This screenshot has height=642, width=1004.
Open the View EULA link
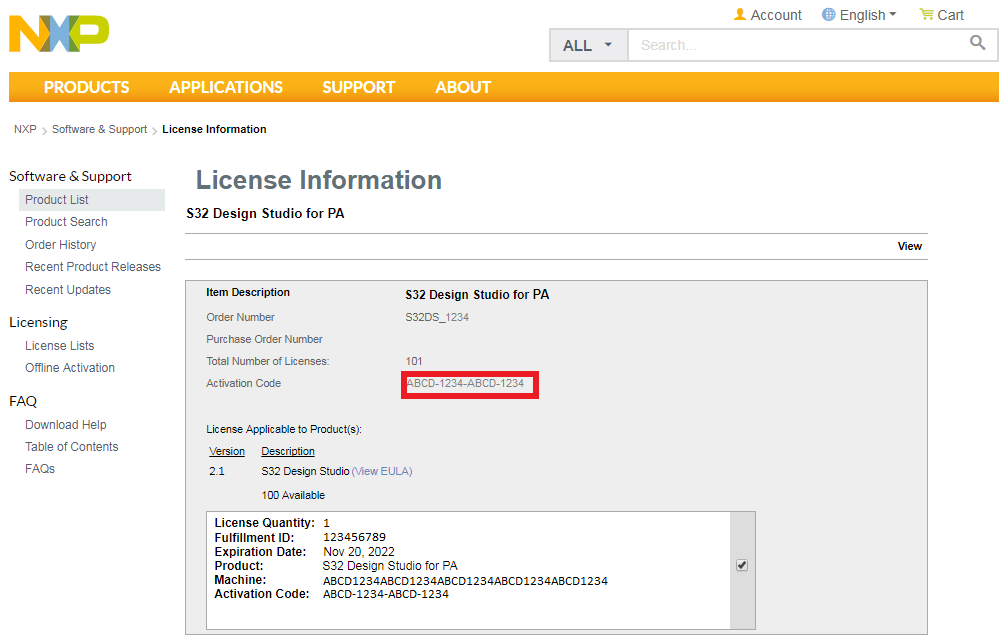(x=382, y=471)
